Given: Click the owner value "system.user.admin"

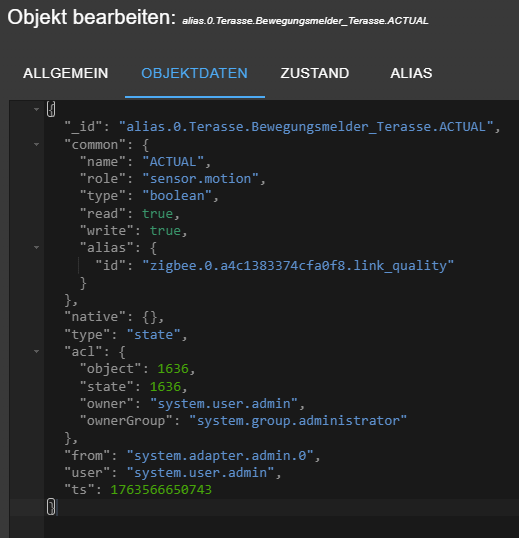Looking at the screenshot, I should (224, 404).
